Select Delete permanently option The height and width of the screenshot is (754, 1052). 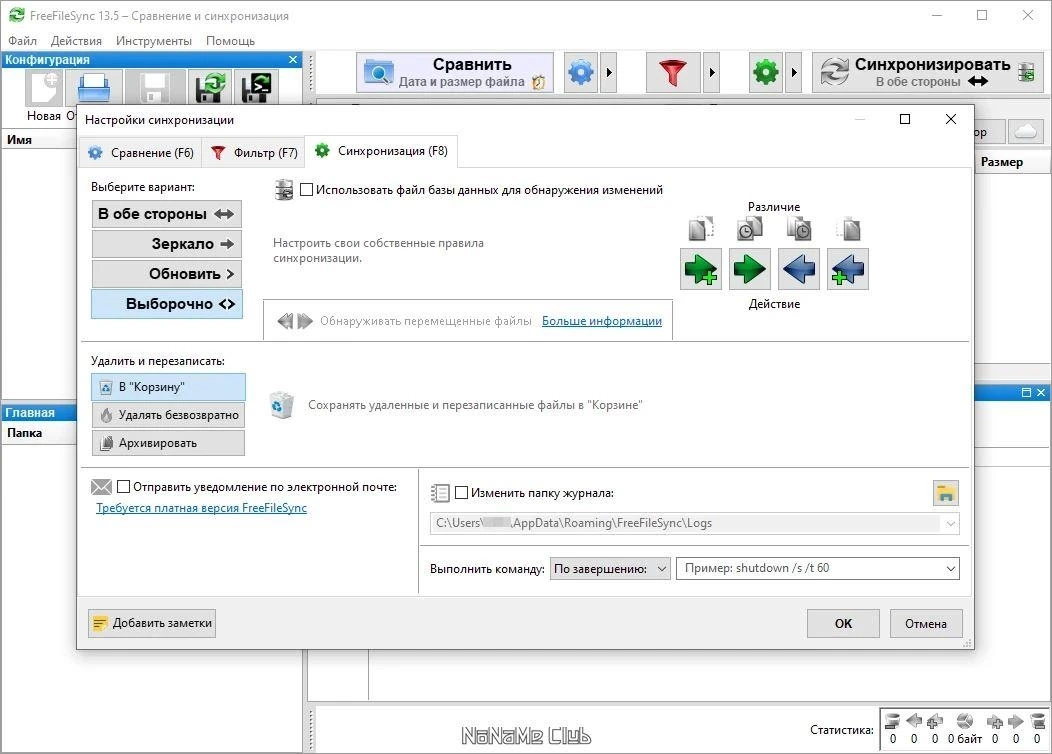[168, 415]
